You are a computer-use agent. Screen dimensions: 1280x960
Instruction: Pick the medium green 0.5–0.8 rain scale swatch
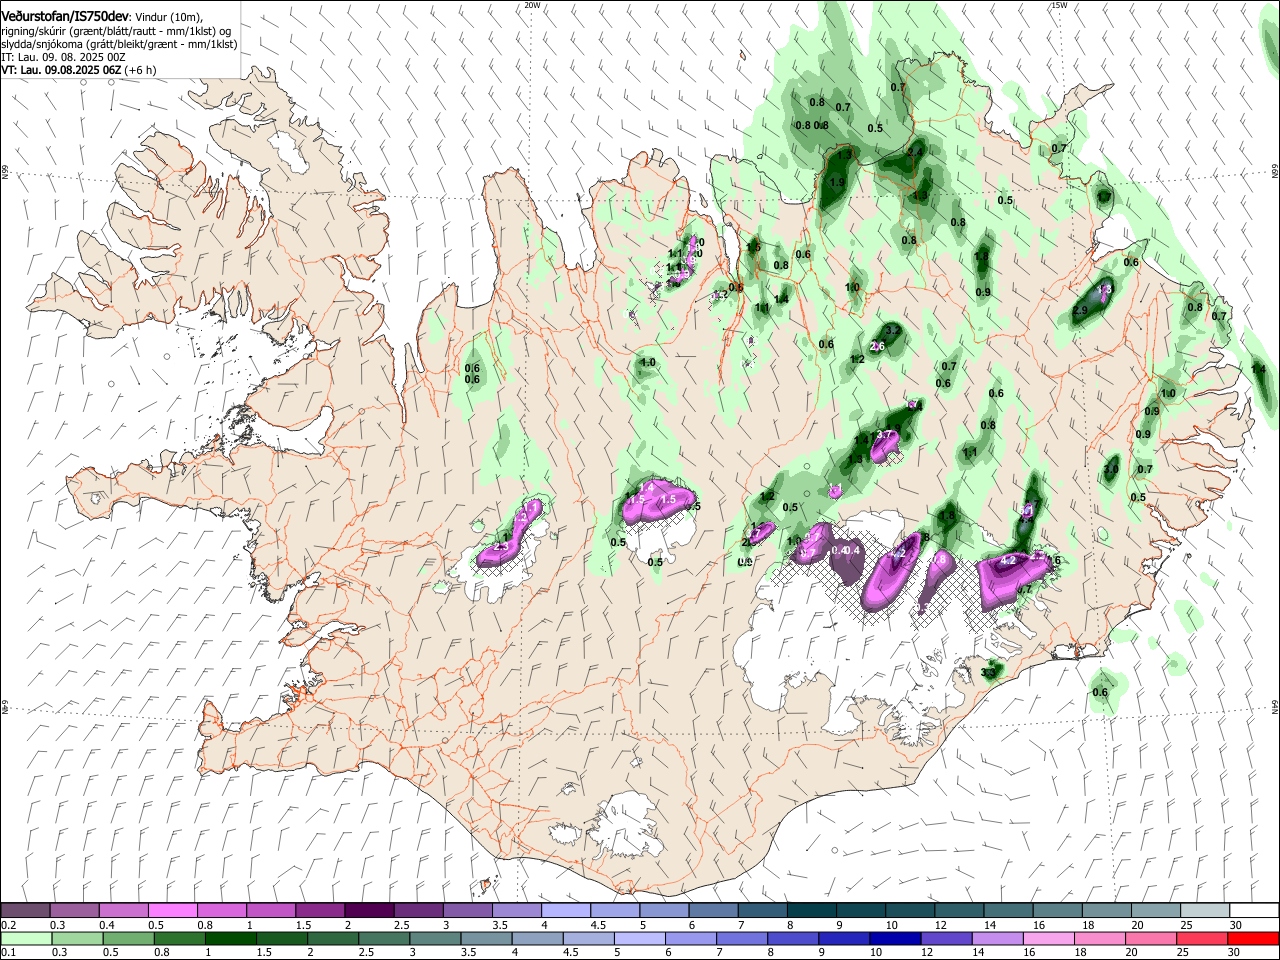coord(128,939)
